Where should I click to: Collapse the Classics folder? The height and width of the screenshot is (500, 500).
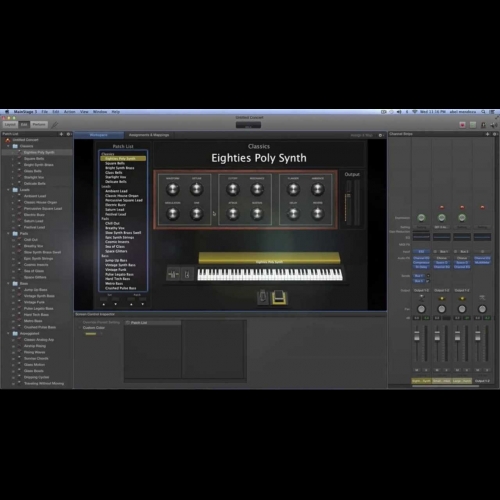click(x=8, y=146)
